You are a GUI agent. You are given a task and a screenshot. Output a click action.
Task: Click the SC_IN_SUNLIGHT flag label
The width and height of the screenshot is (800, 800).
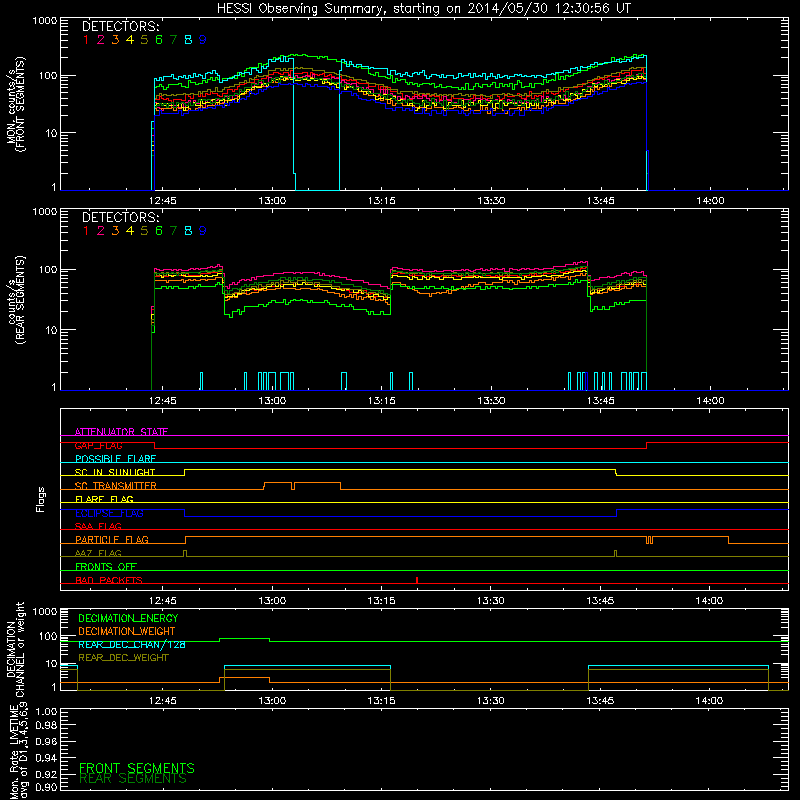[115, 472]
